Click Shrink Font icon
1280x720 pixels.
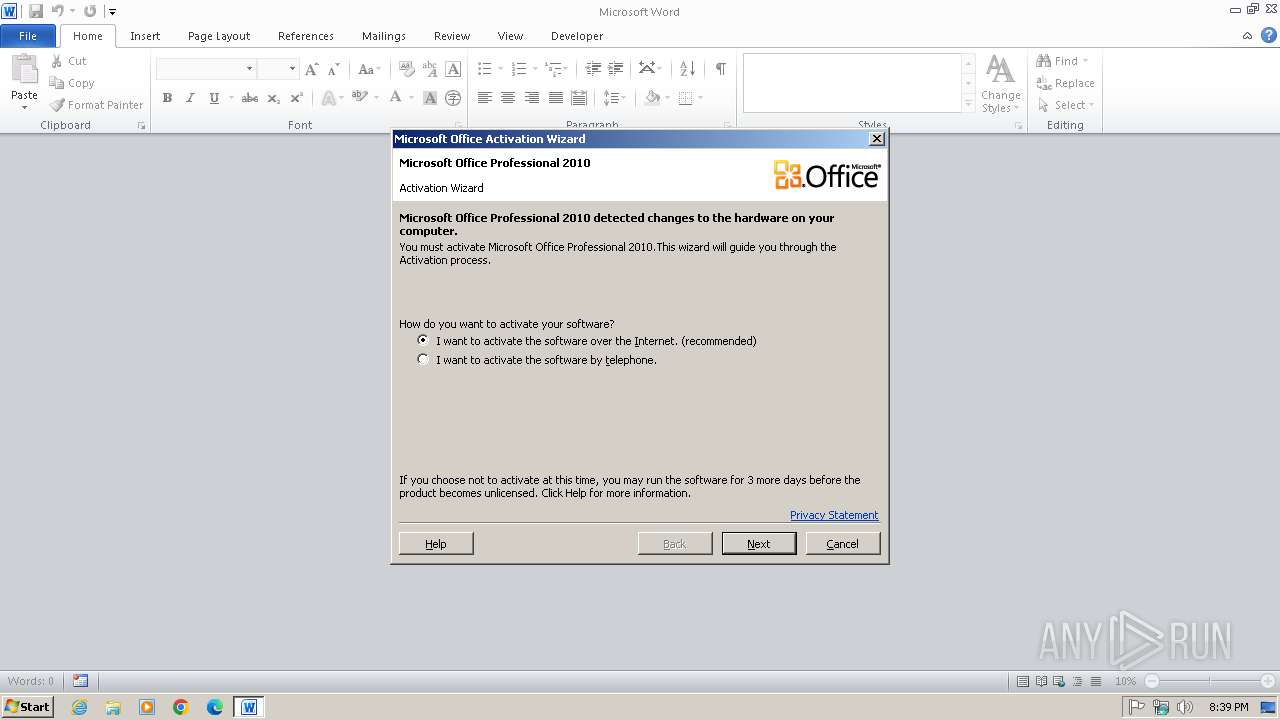click(333, 69)
